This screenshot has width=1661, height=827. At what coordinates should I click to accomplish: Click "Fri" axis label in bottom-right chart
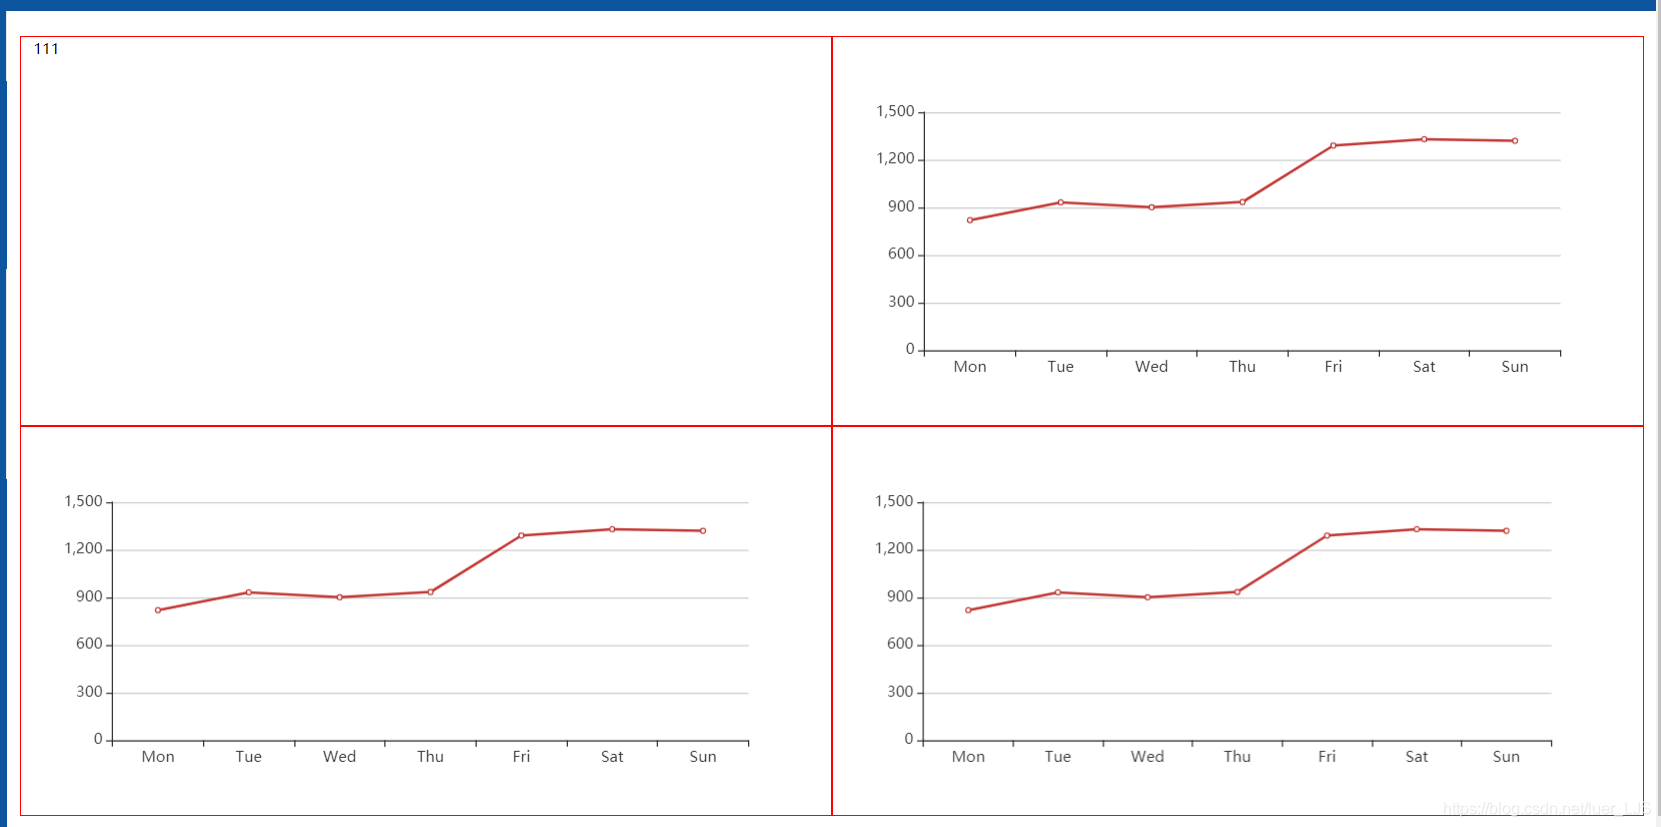tap(1327, 757)
